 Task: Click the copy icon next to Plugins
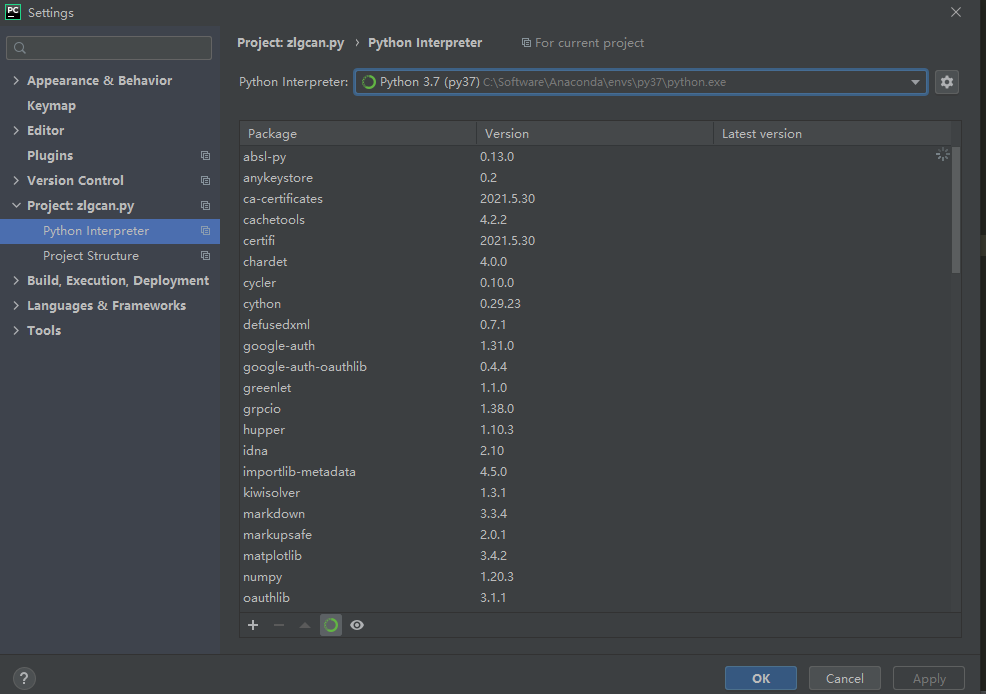205,155
